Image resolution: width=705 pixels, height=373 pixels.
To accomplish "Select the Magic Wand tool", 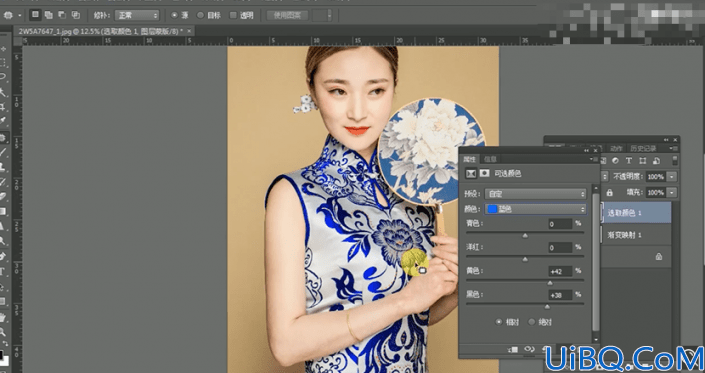I will click(x=4, y=92).
